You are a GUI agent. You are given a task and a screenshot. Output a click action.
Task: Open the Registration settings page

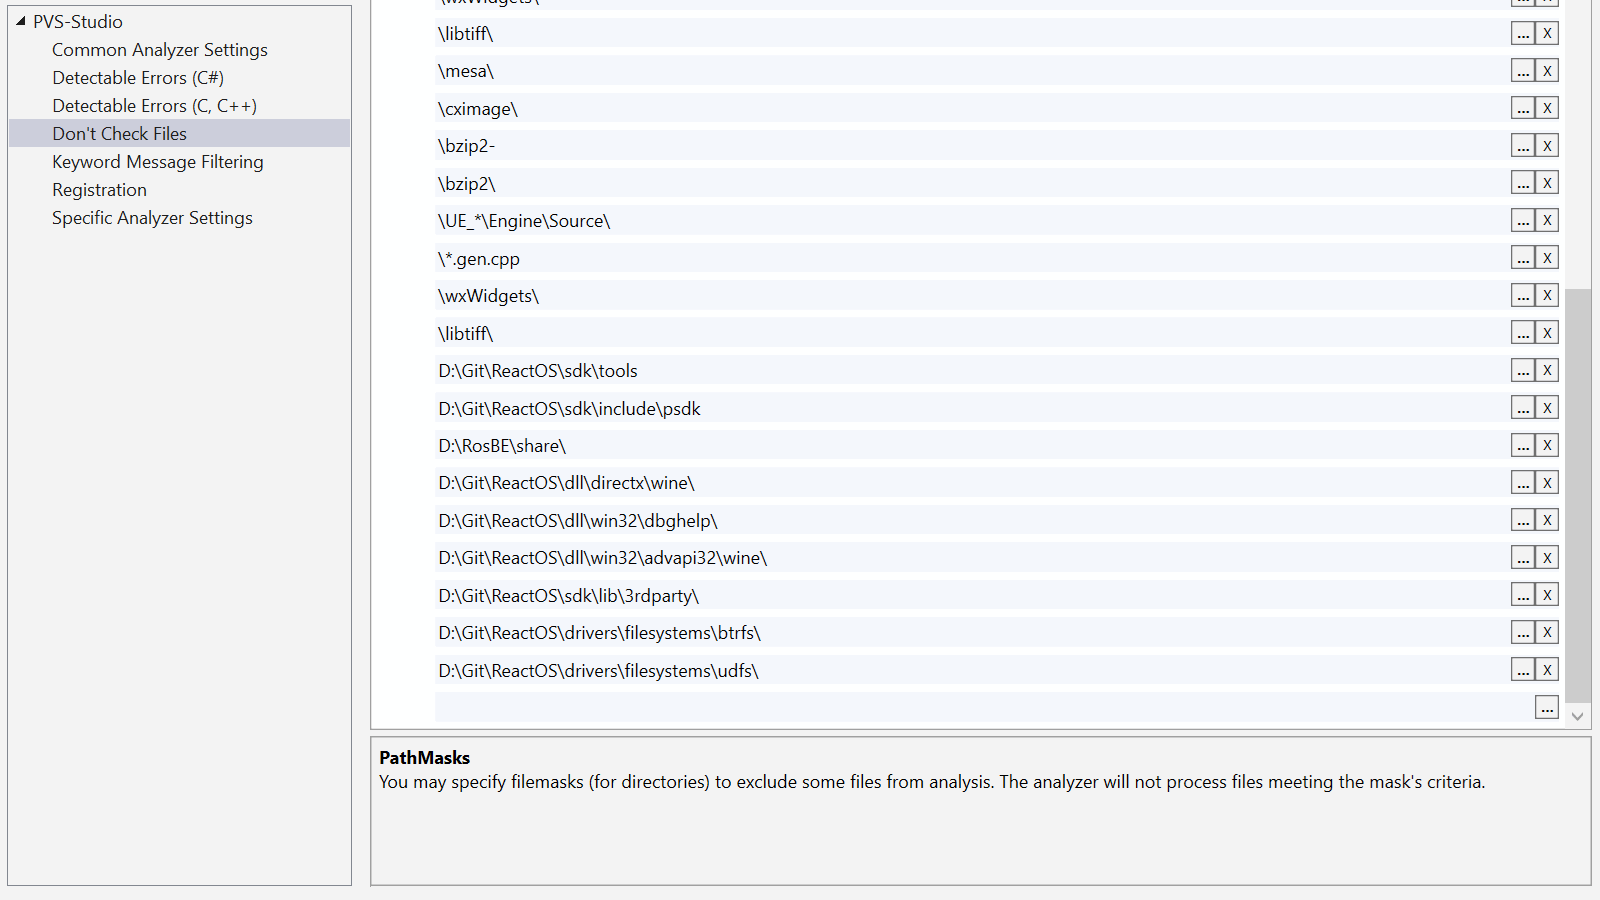(x=99, y=189)
